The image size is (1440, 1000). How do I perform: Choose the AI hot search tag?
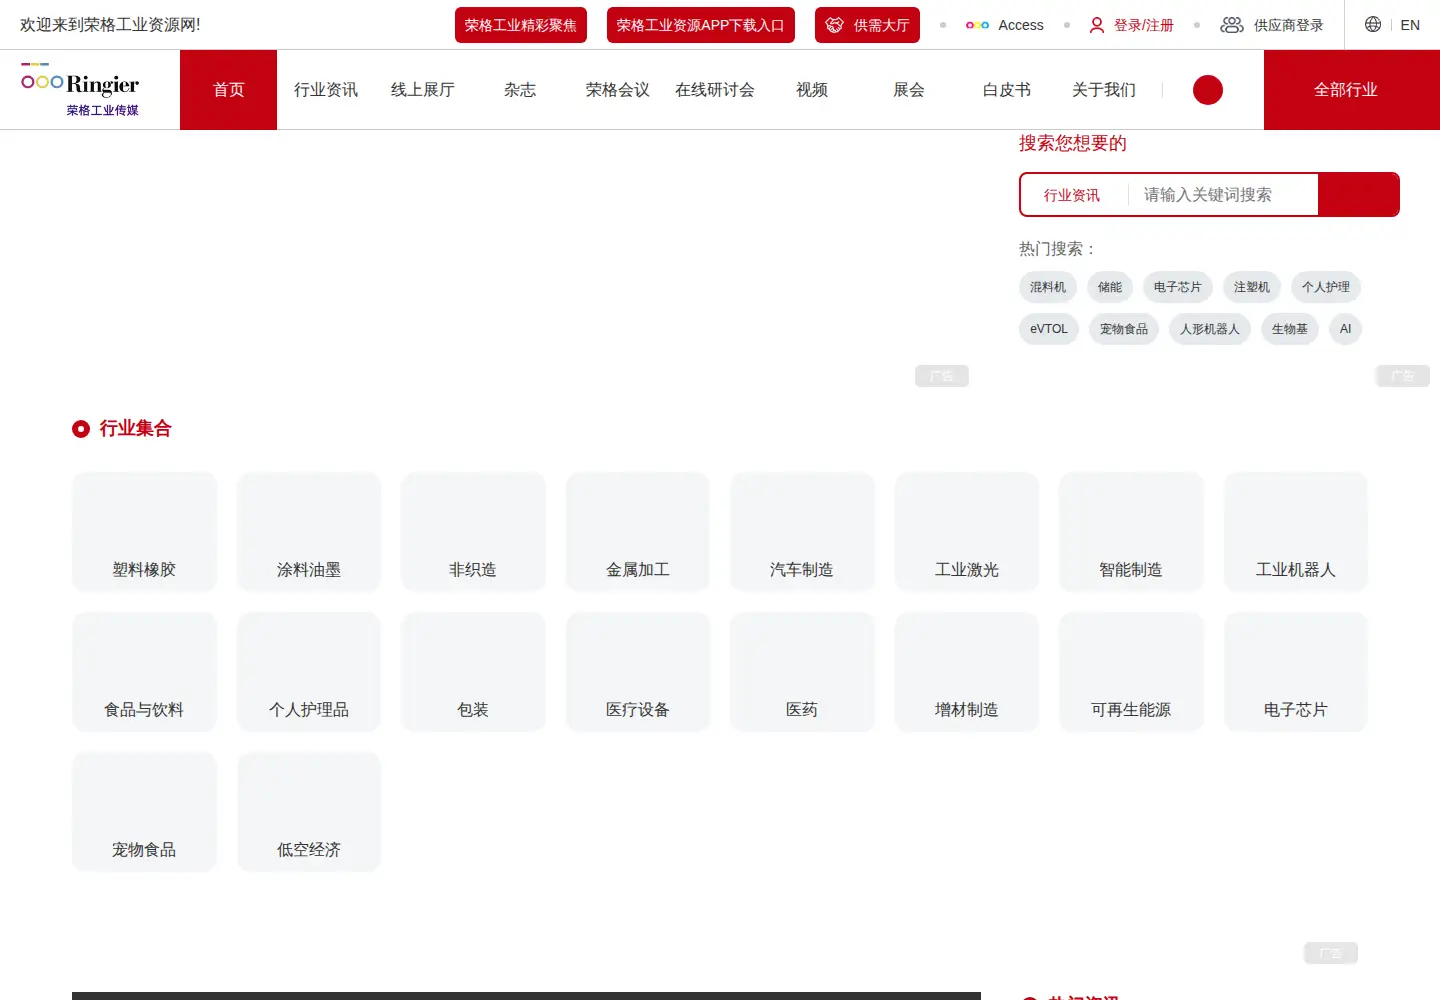click(1346, 329)
